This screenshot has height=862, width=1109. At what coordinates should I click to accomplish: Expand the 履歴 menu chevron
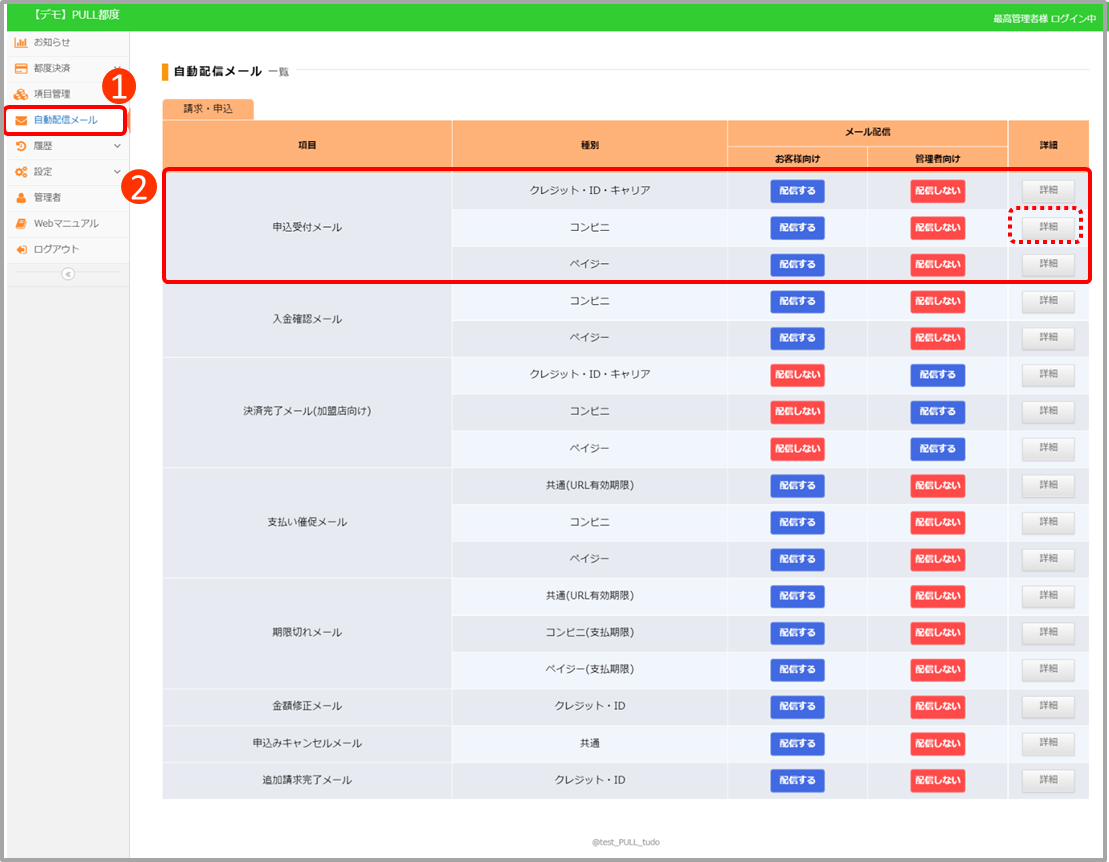tap(117, 146)
